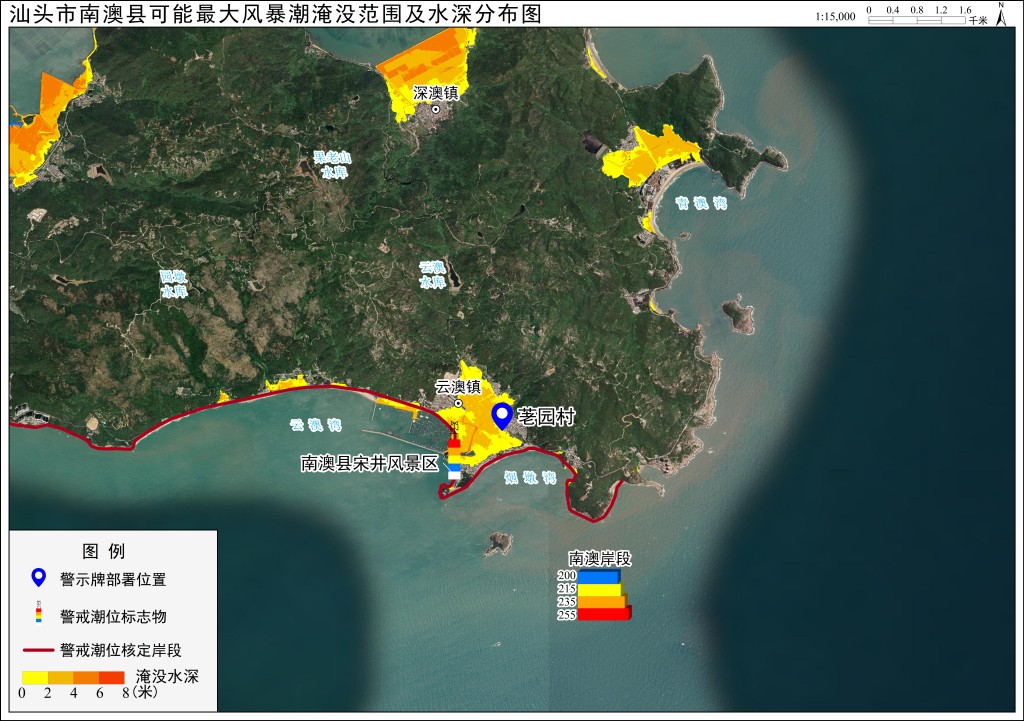Click the 南澳县宋井风景区 label
This screenshot has width=1024, height=721.
(370, 464)
